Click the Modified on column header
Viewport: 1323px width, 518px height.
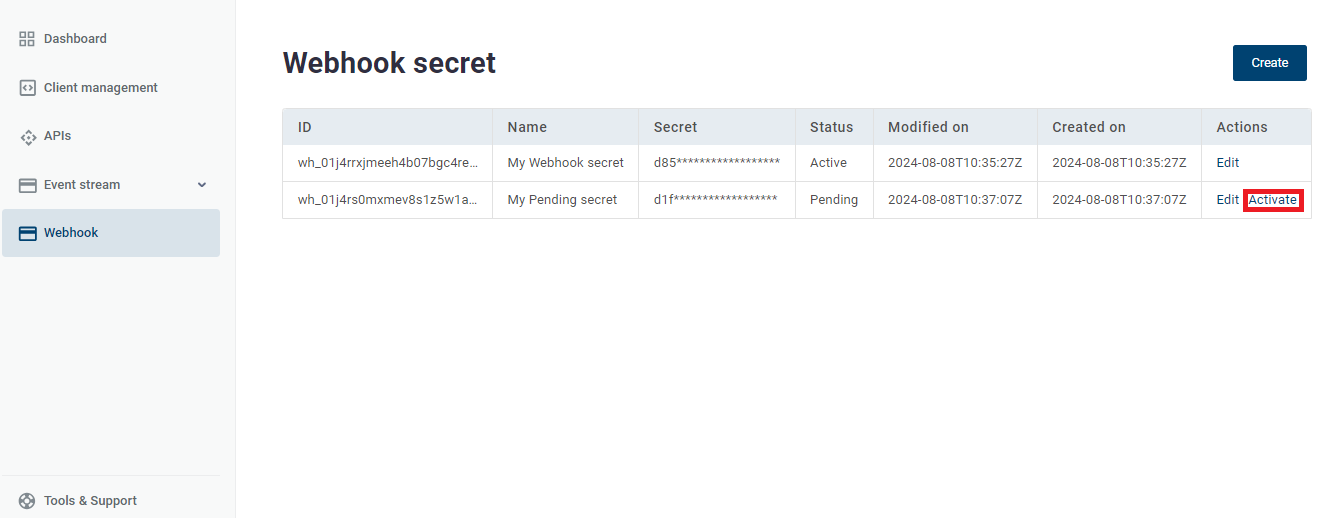tap(928, 127)
